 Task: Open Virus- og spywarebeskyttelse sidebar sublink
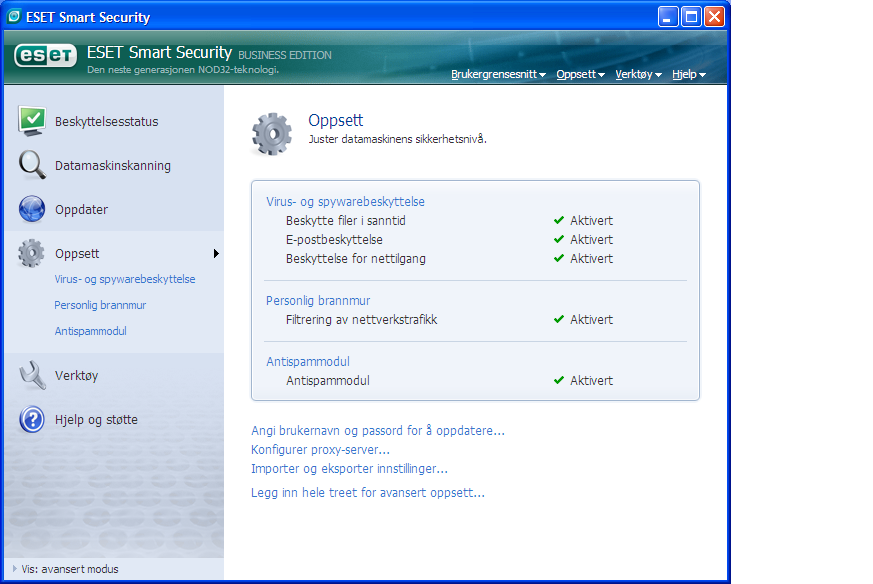125,279
